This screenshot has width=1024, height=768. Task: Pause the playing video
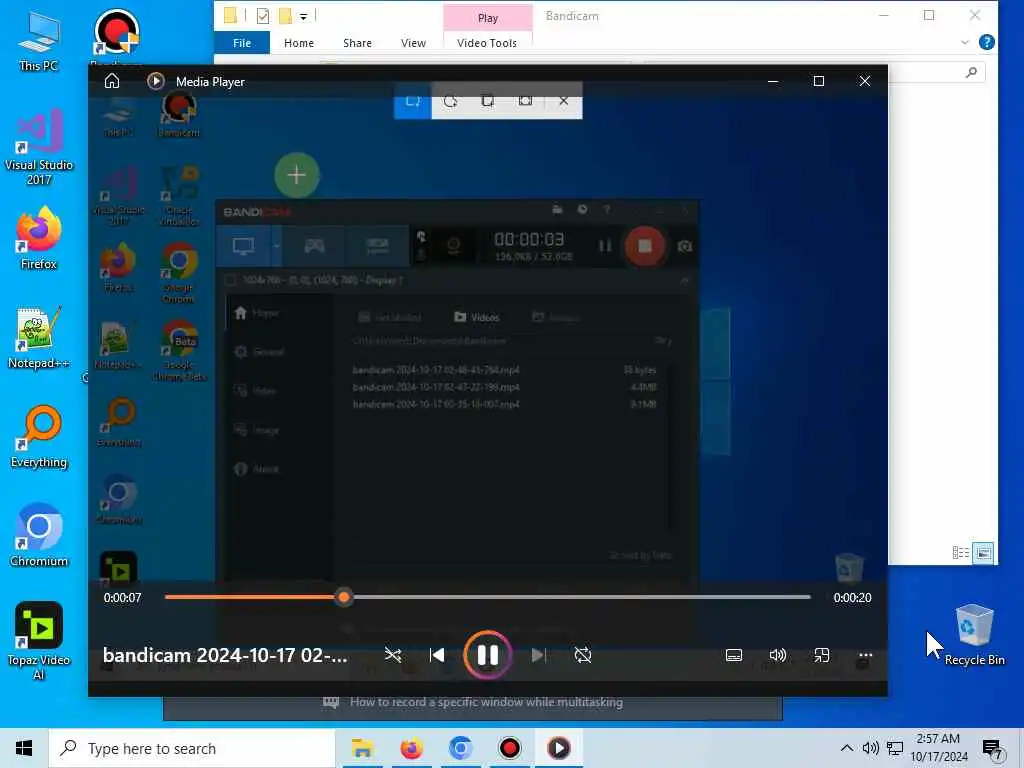[487, 655]
